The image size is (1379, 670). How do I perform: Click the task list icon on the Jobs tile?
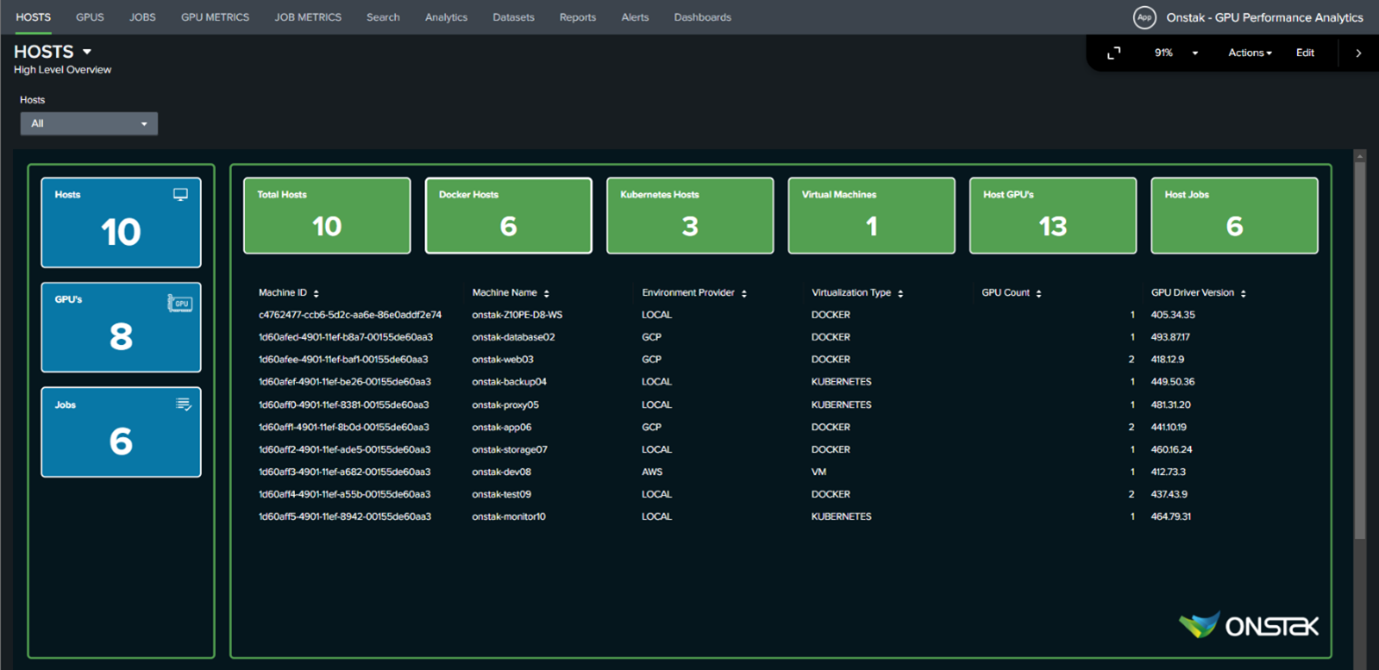coord(181,404)
